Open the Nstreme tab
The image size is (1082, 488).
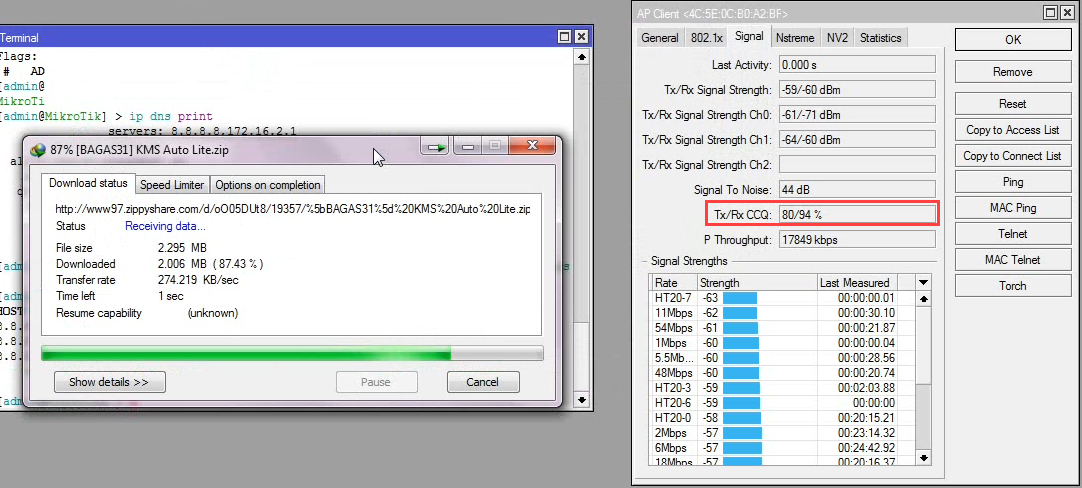point(794,38)
